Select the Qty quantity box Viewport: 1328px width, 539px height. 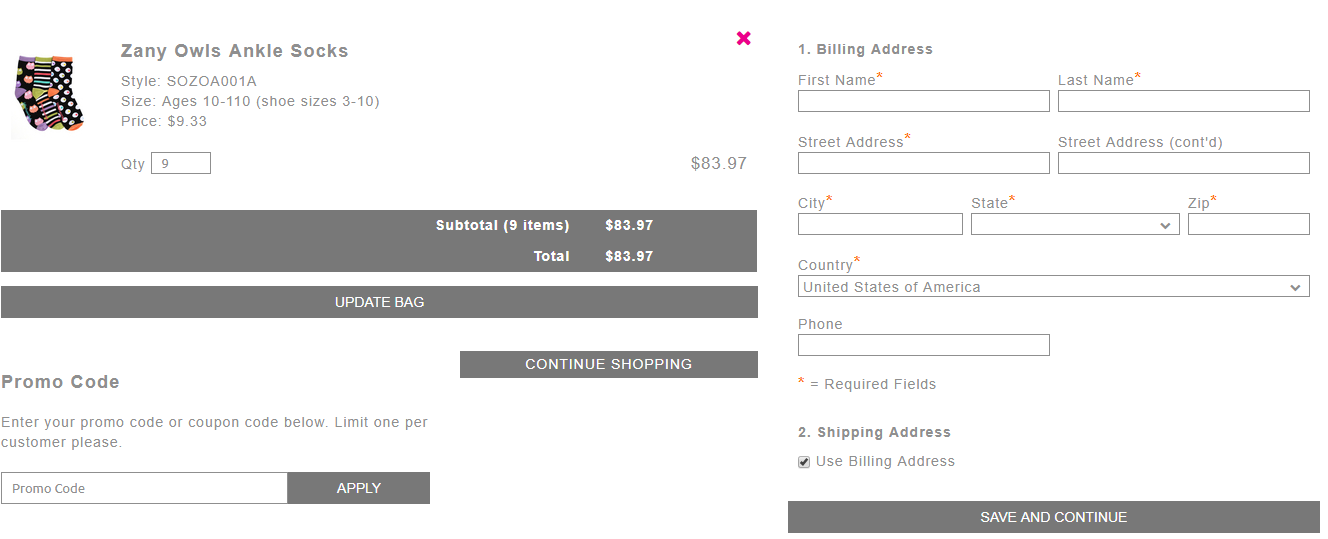click(181, 163)
